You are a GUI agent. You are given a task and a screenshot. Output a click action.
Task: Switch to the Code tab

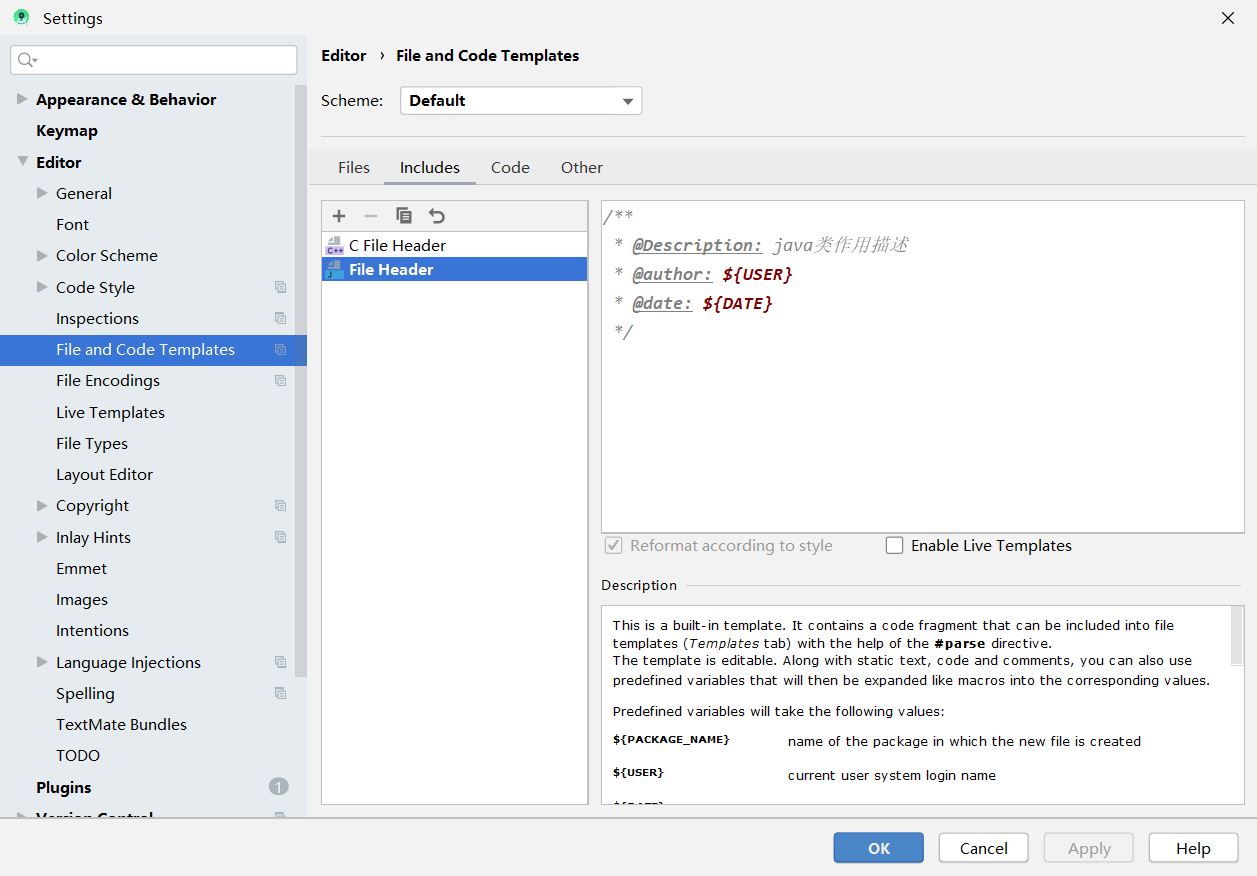click(x=510, y=168)
